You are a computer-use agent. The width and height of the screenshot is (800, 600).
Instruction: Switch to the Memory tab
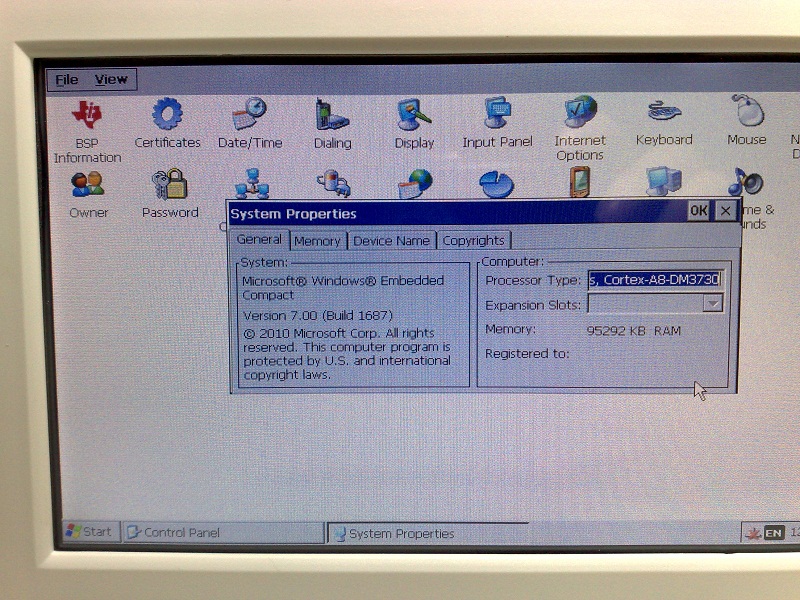(318, 240)
